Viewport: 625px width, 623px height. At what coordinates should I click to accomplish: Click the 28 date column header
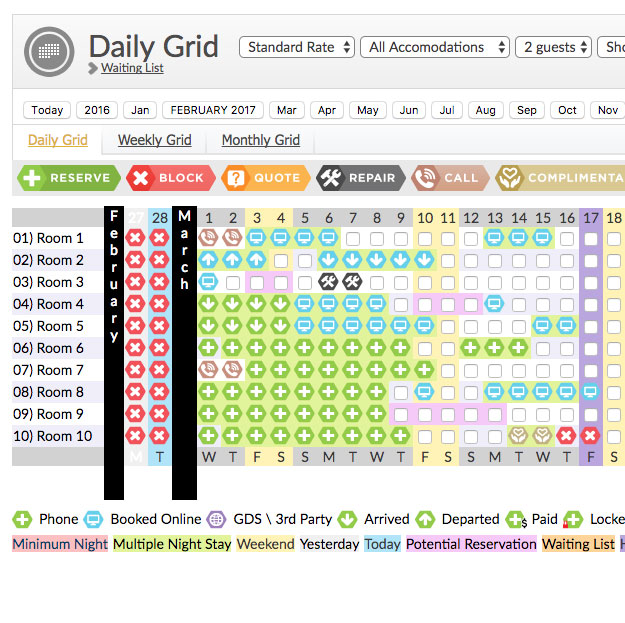160,218
